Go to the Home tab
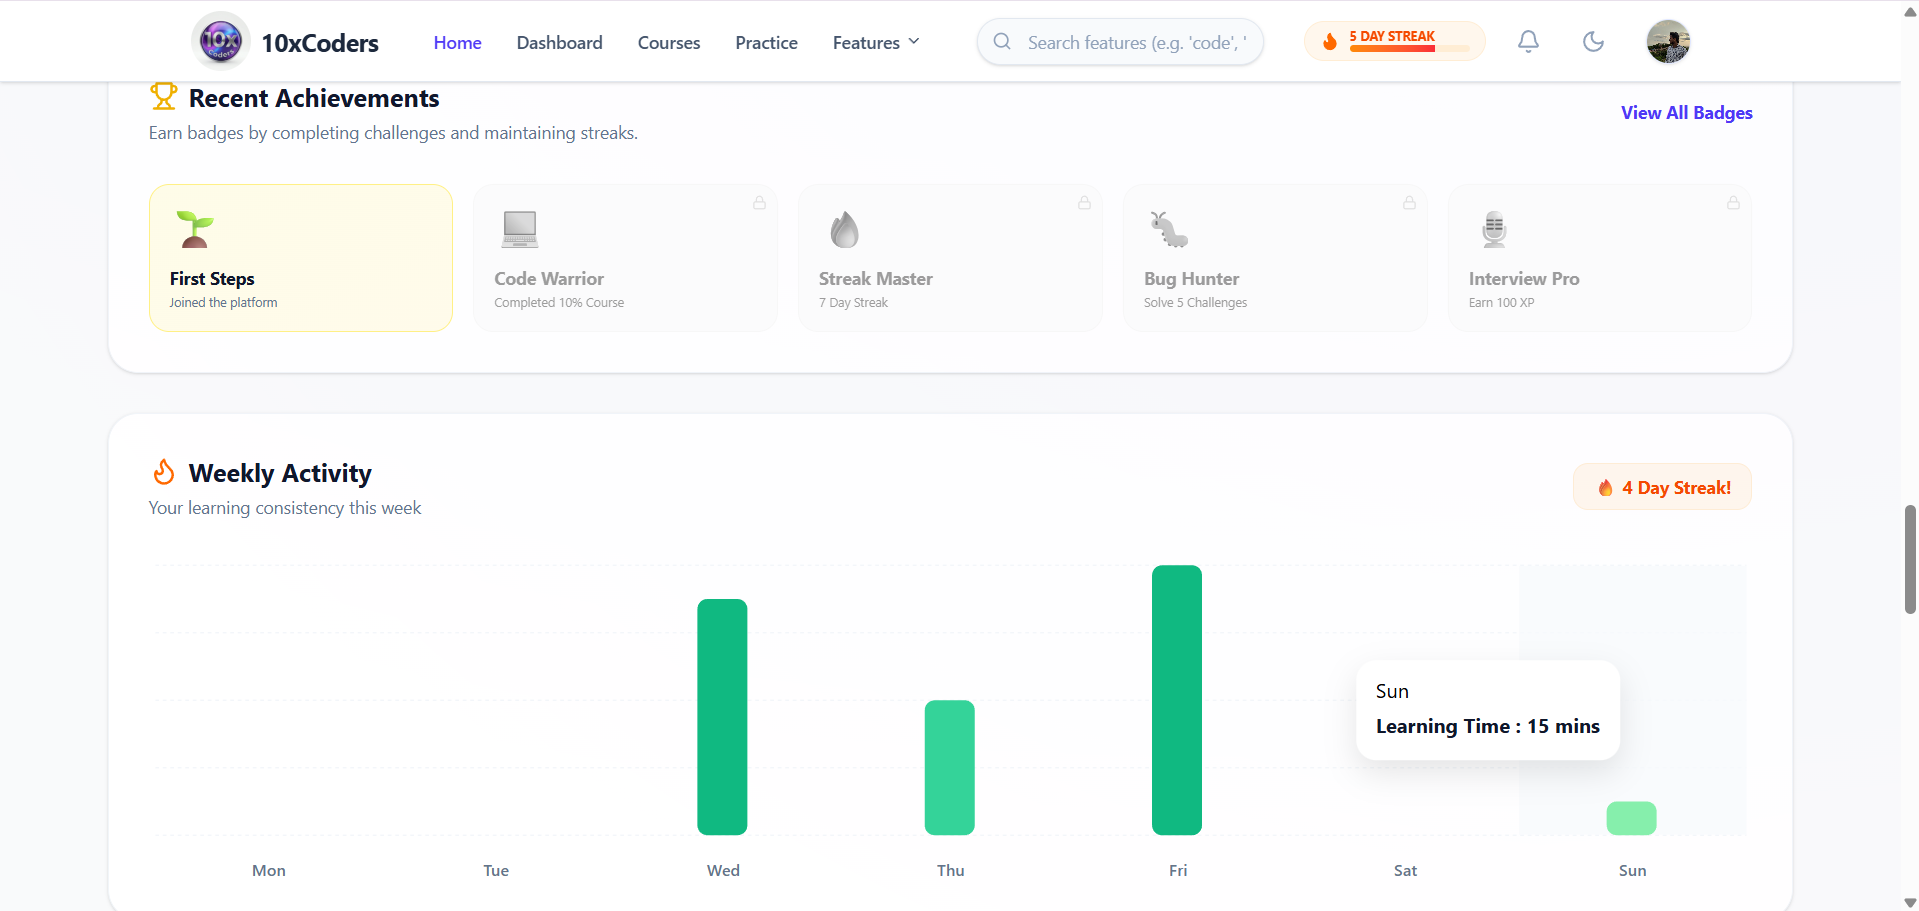 (x=458, y=42)
